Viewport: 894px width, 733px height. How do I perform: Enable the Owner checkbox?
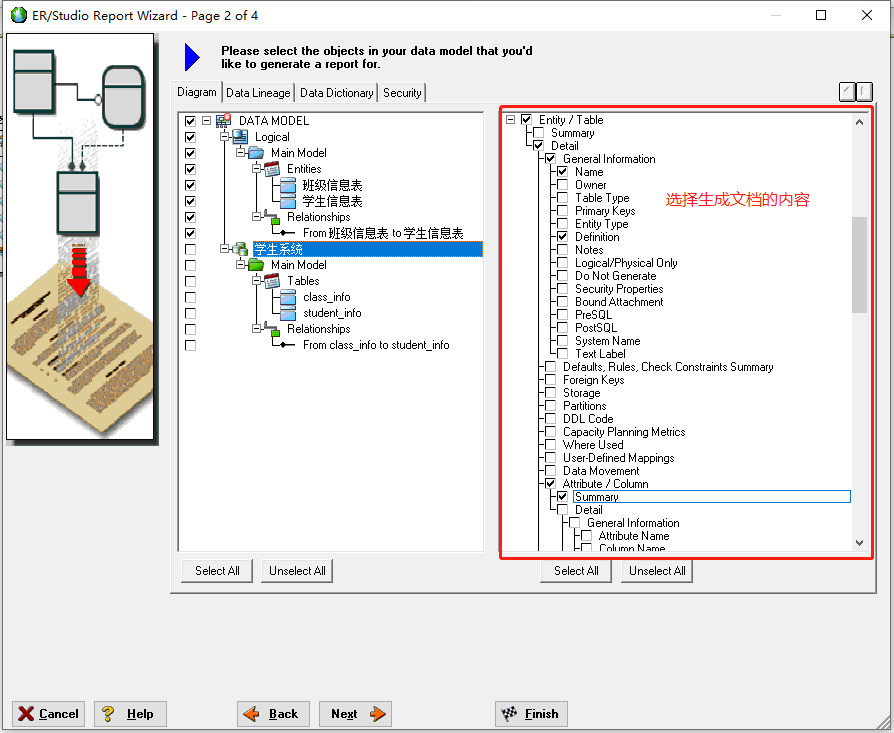(562, 185)
